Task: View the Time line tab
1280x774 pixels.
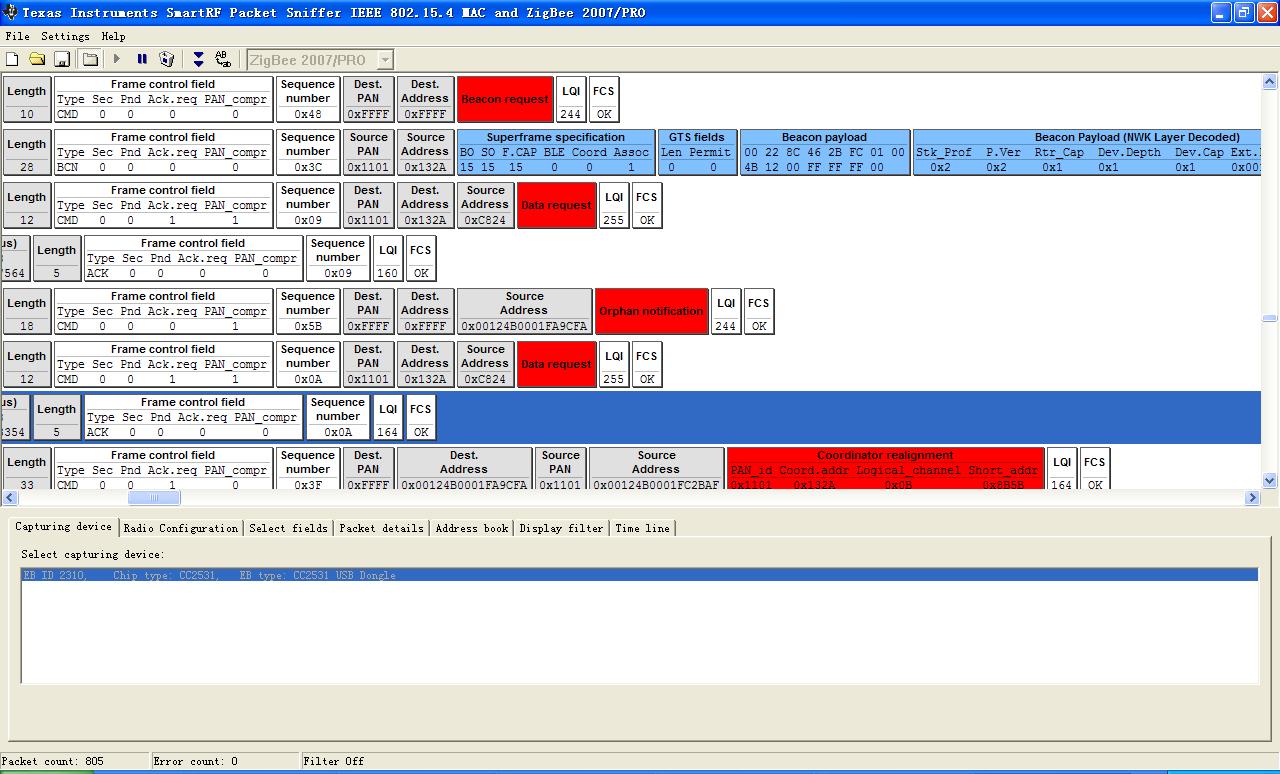Action: (643, 528)
